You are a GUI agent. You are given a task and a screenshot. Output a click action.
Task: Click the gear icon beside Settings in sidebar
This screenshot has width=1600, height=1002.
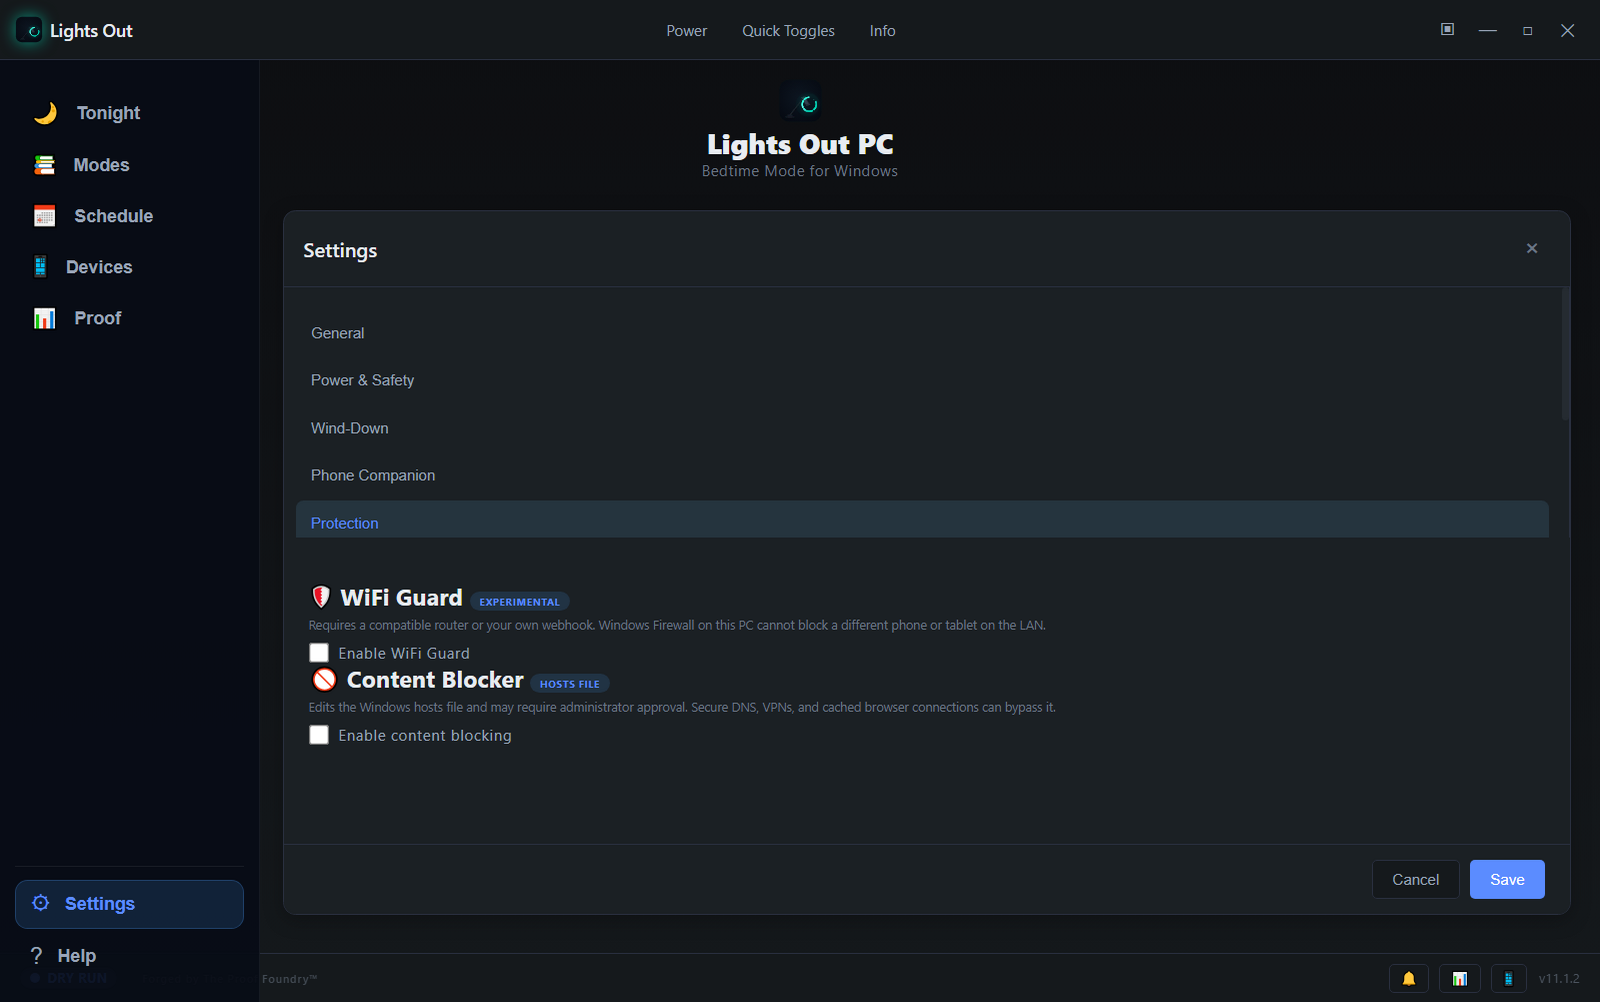(41, 903)
